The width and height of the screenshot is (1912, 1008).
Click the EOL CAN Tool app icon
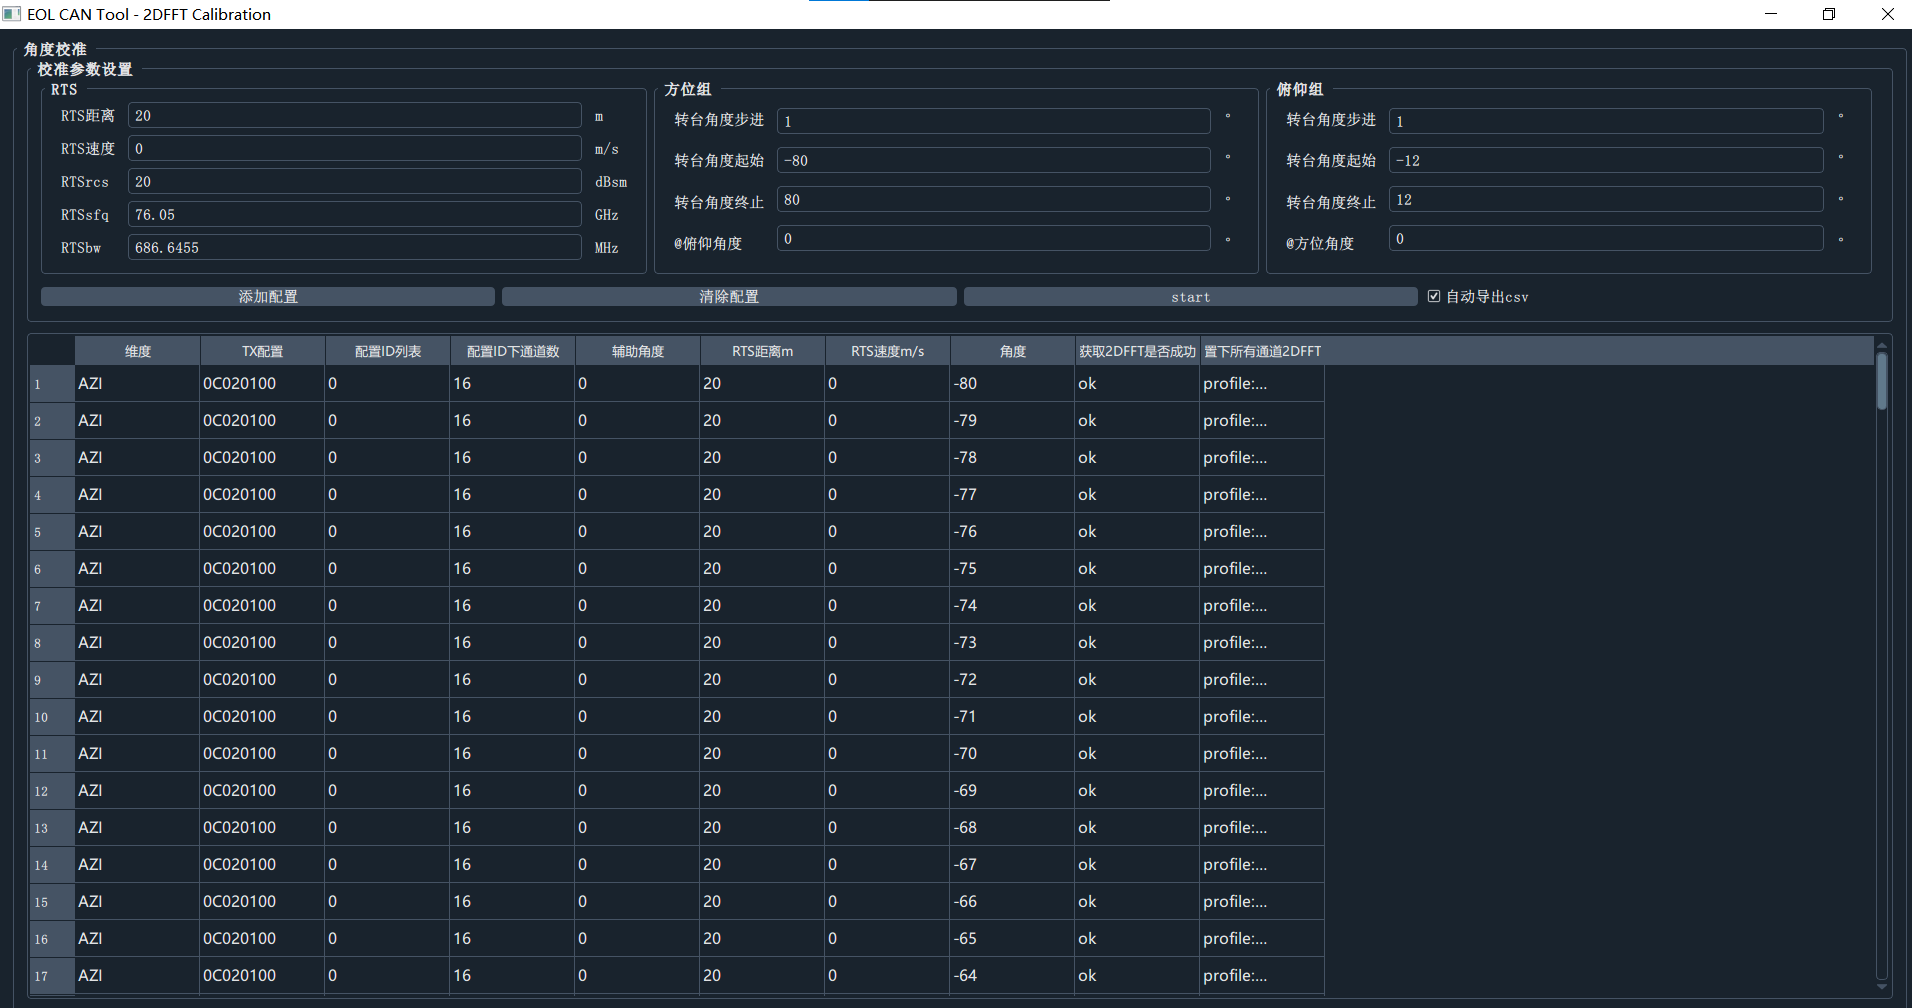pos(12,14)
